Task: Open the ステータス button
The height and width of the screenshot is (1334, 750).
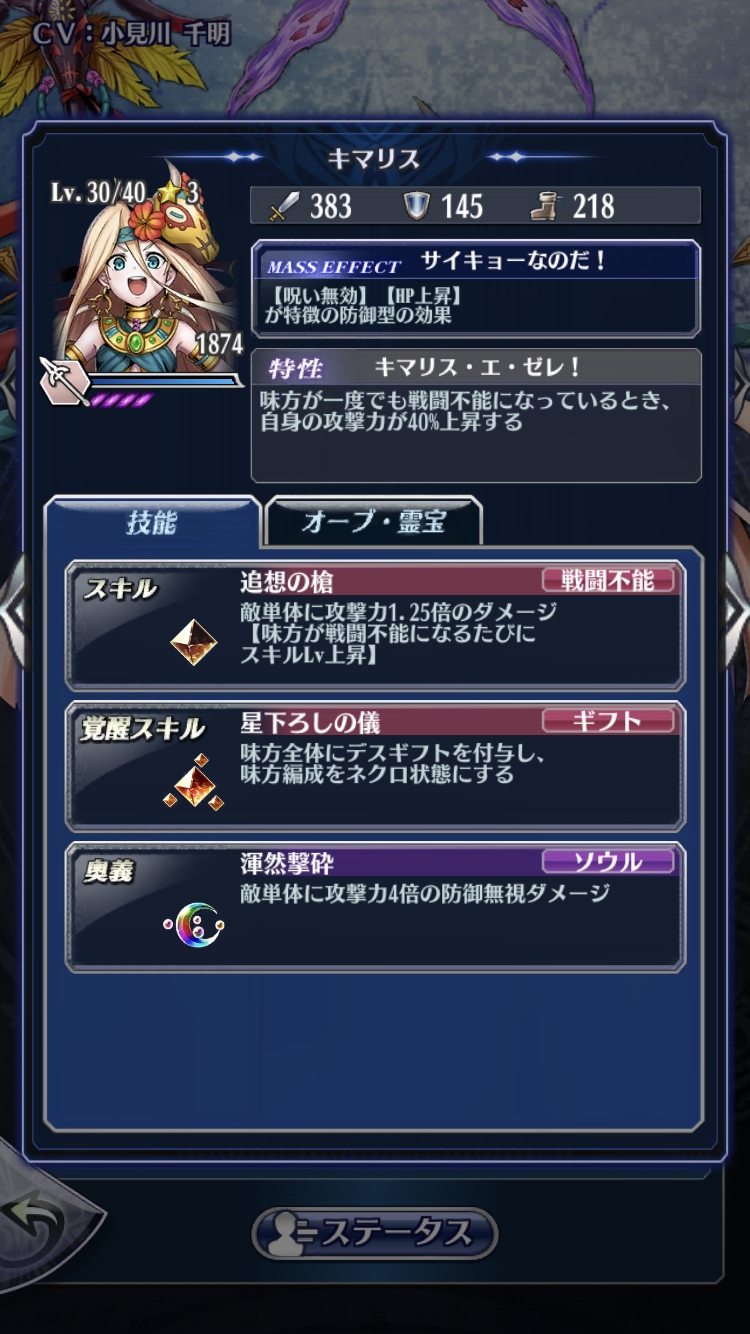Action: (374, 1232)
